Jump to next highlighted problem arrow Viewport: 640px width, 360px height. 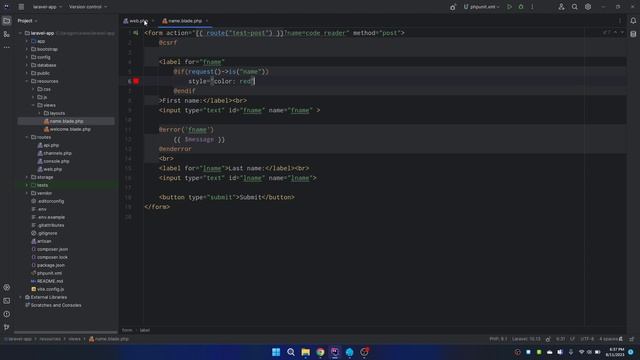click(x=622, y=33)
